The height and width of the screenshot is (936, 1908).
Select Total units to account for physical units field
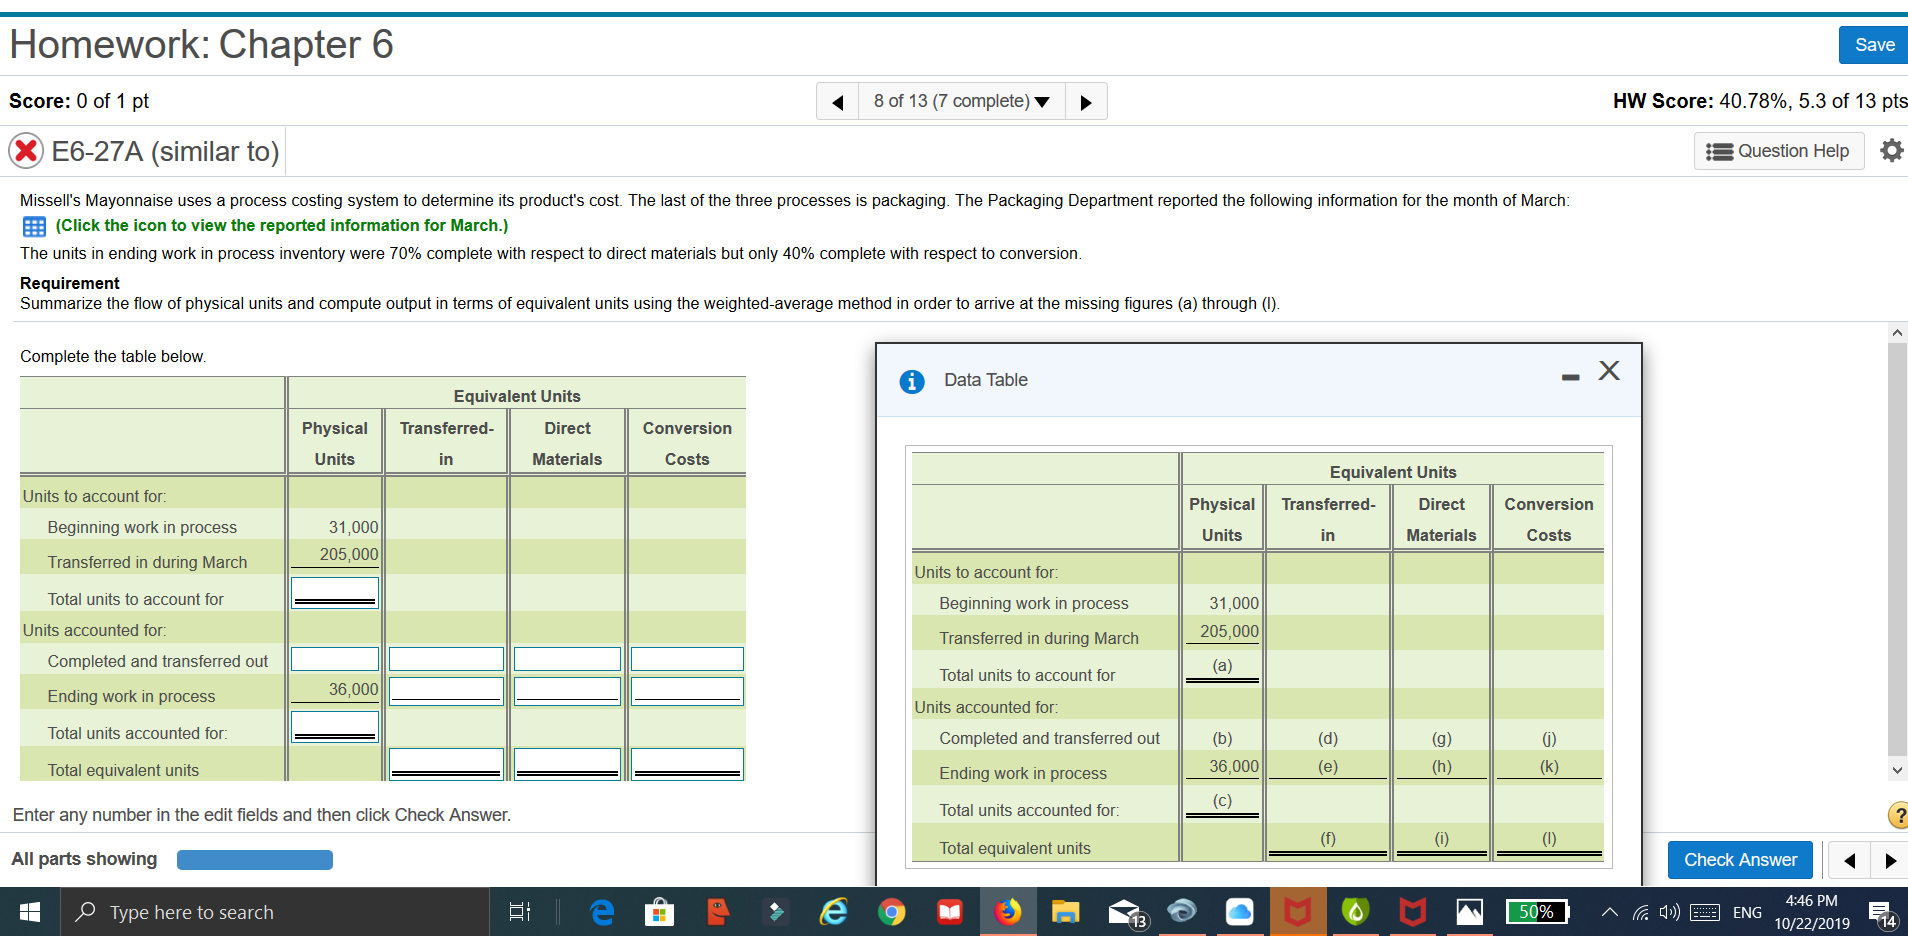click(x=335, y=593)
